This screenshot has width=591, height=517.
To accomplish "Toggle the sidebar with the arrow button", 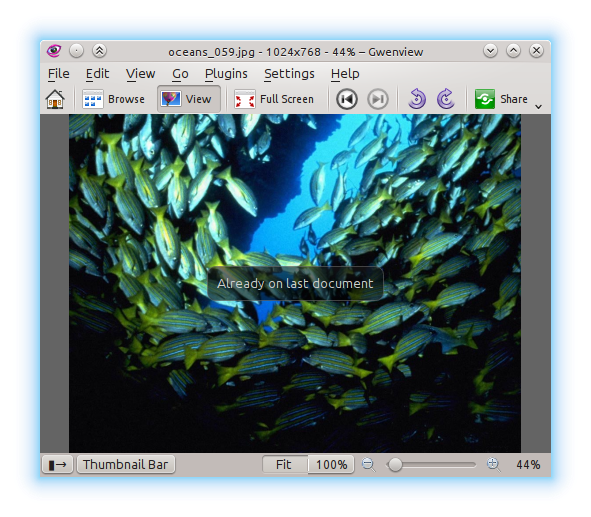I will (x=57, y=465).
